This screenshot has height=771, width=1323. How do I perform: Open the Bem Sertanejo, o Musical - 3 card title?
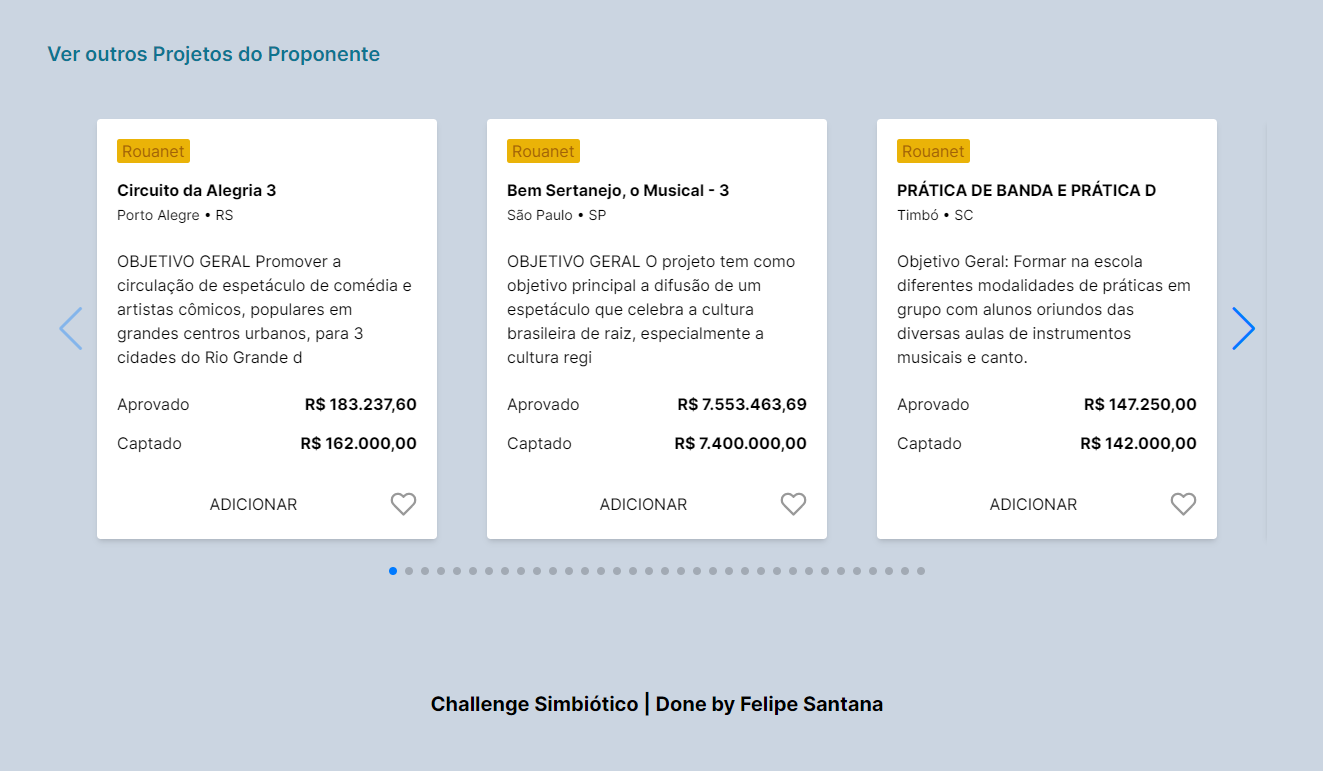pos(618,190)
